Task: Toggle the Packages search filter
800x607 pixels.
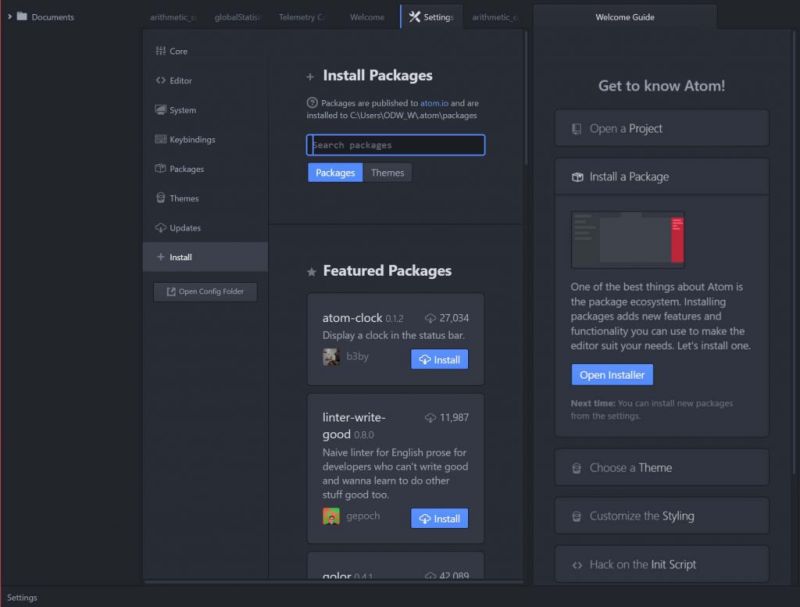Action: [334, 172]
